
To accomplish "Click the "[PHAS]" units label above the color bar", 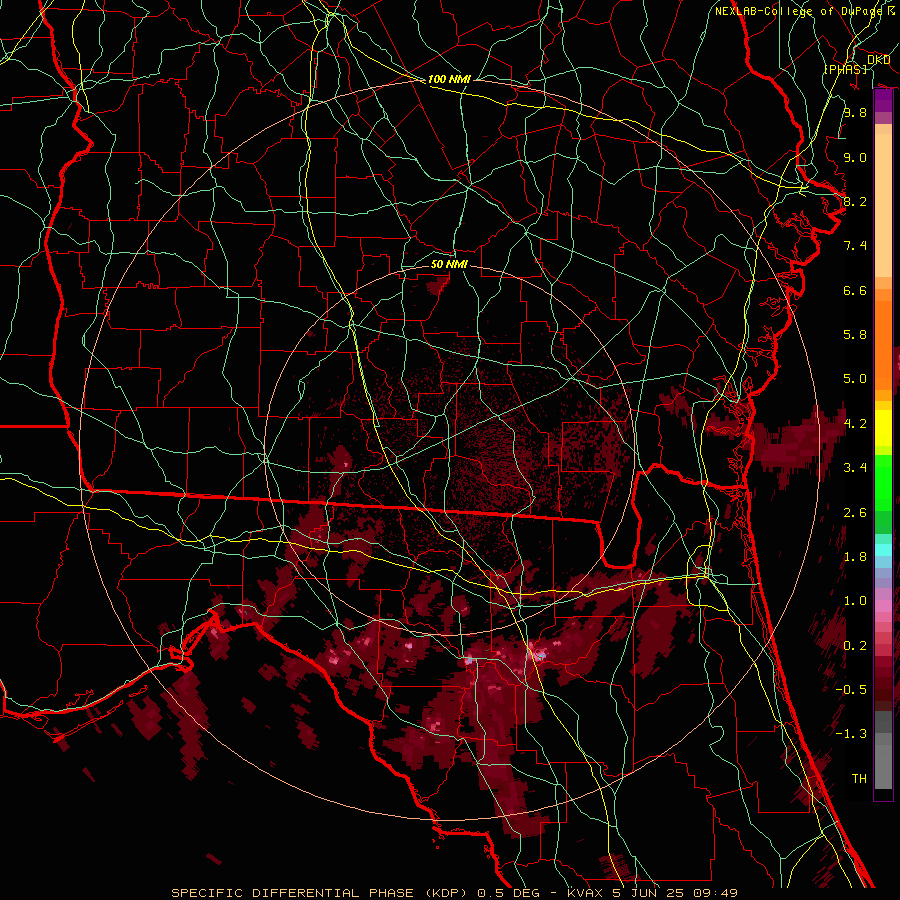I will point(845,69).
